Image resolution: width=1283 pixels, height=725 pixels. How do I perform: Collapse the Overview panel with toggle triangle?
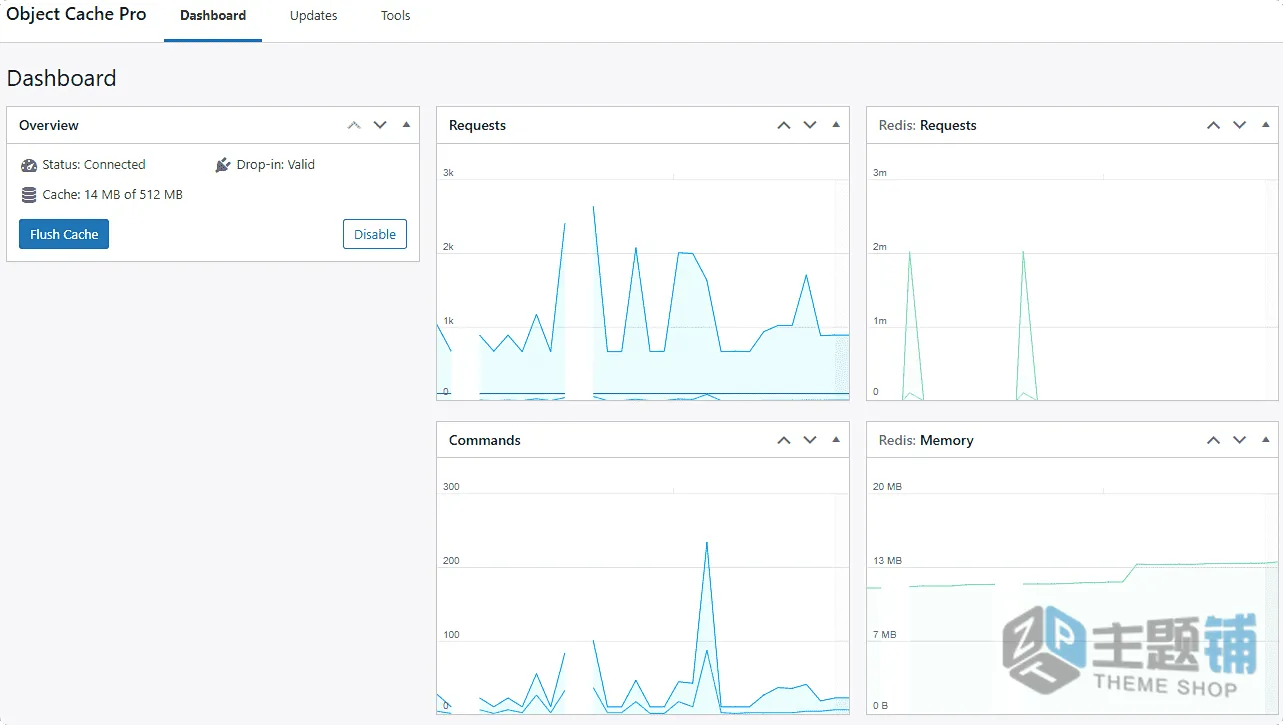click(x=406, y=125)
